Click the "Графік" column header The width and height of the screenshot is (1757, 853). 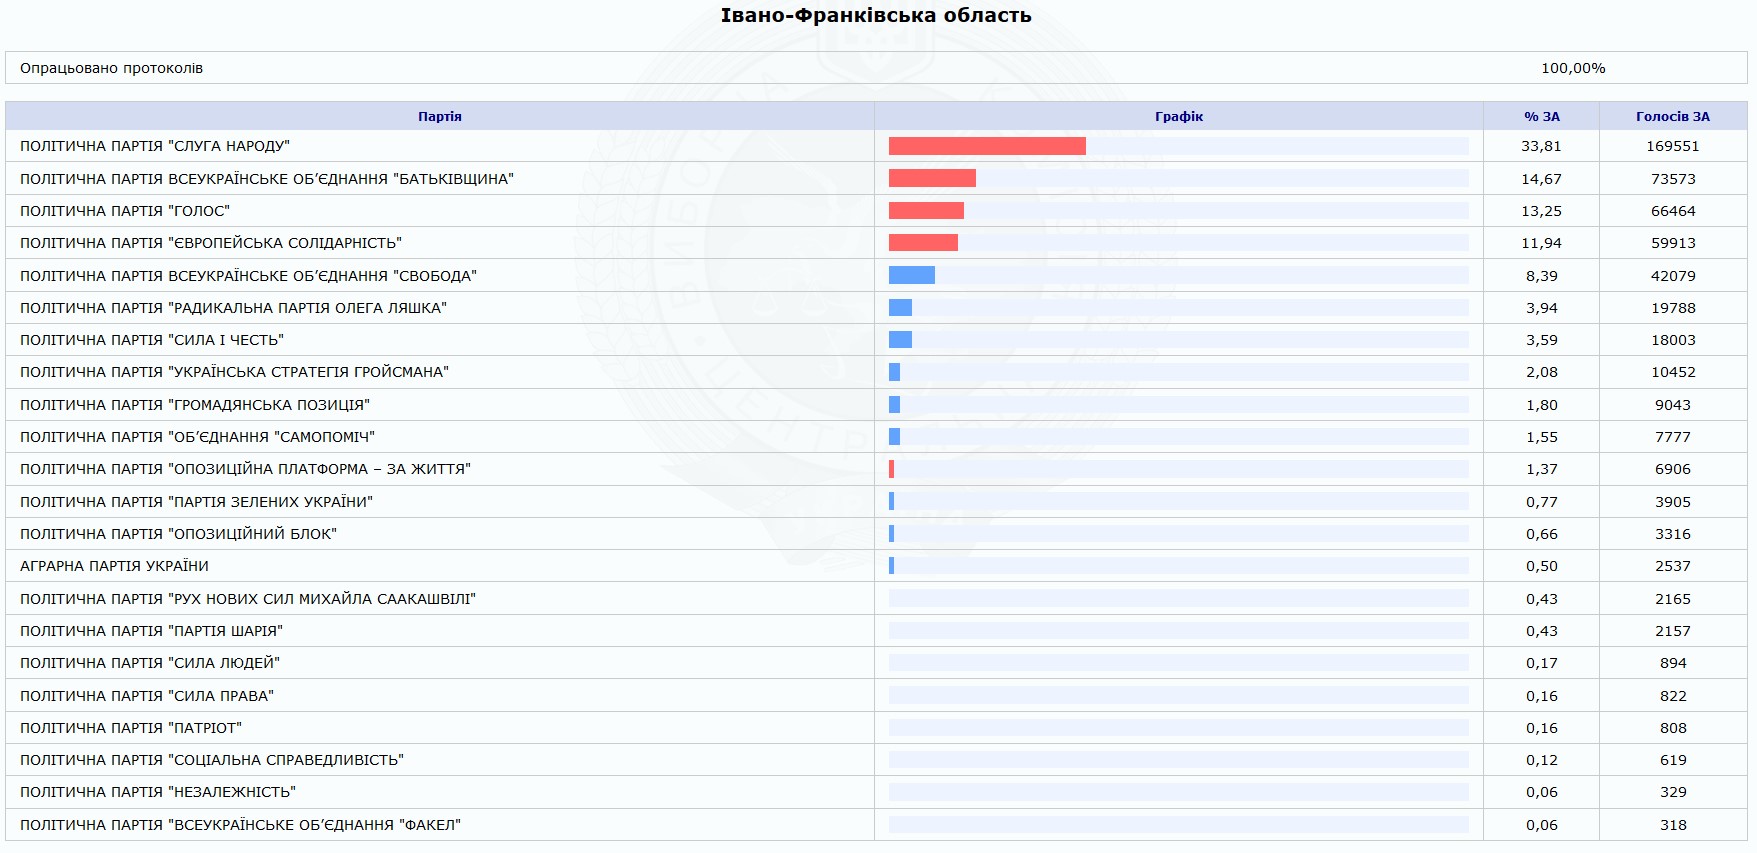1178,117
